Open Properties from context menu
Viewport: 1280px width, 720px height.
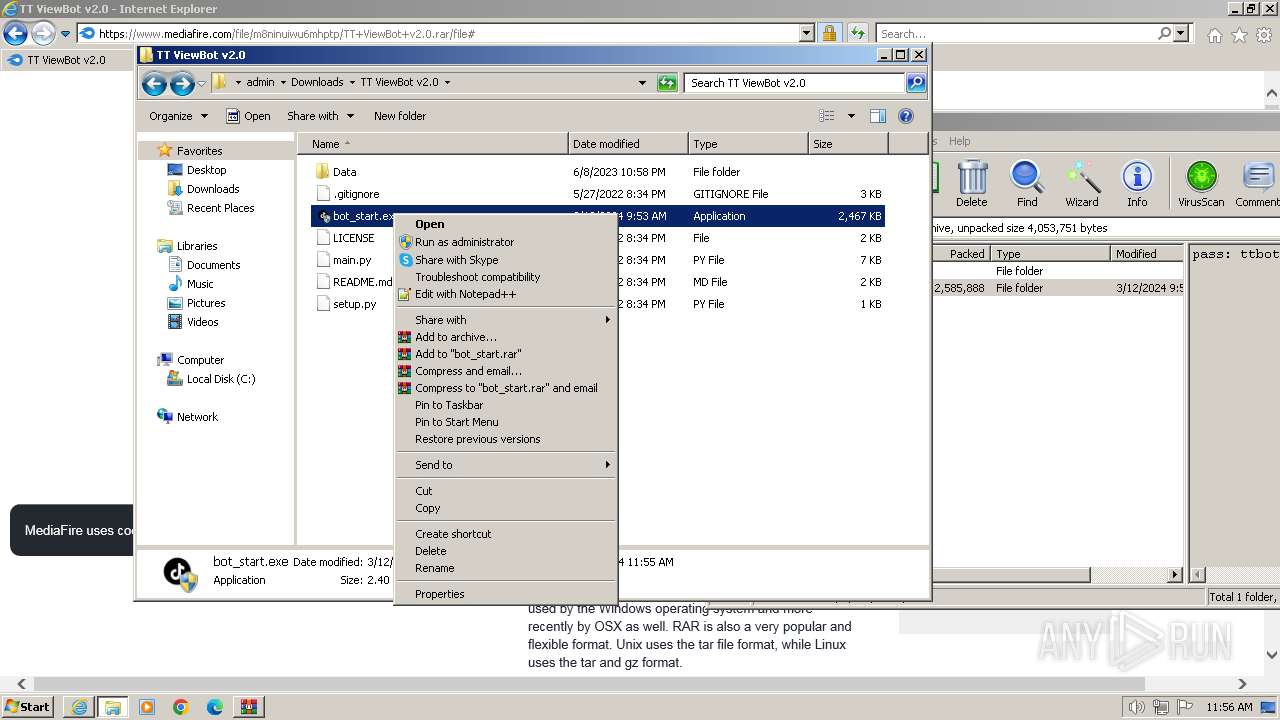point(505,594)
